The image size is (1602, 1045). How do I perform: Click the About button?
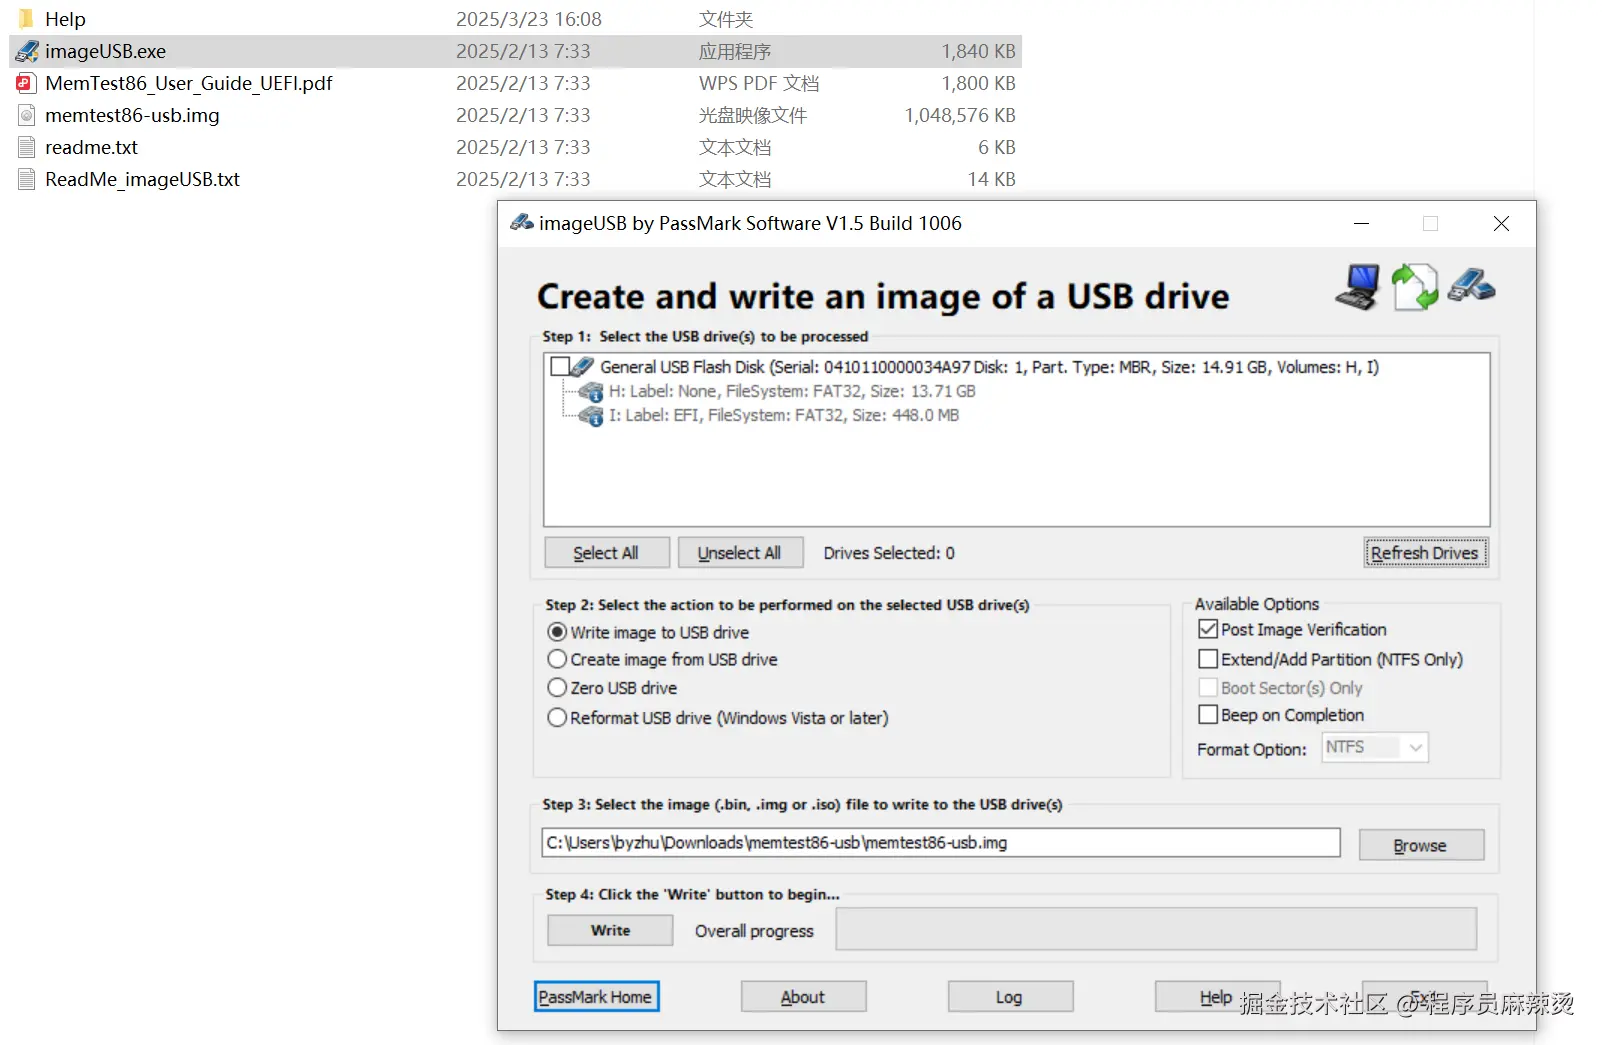[803, 997]
